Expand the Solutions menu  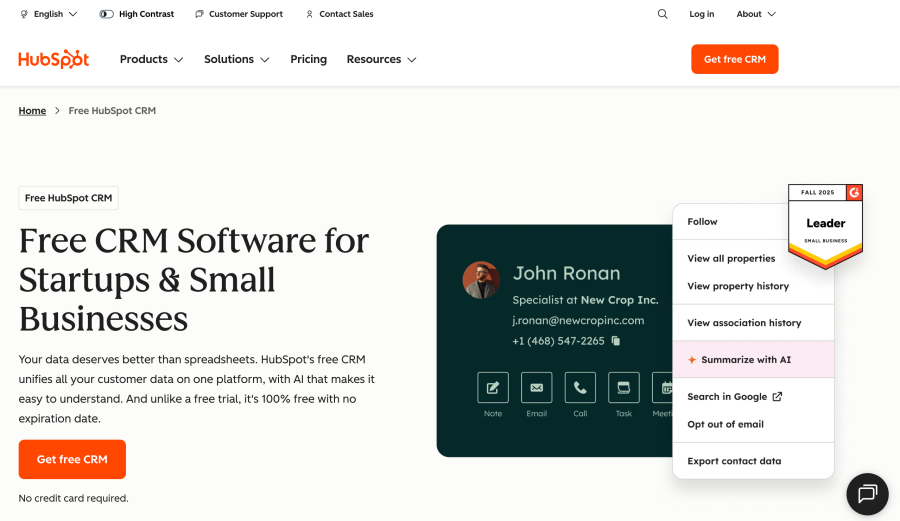pos(236,59)
